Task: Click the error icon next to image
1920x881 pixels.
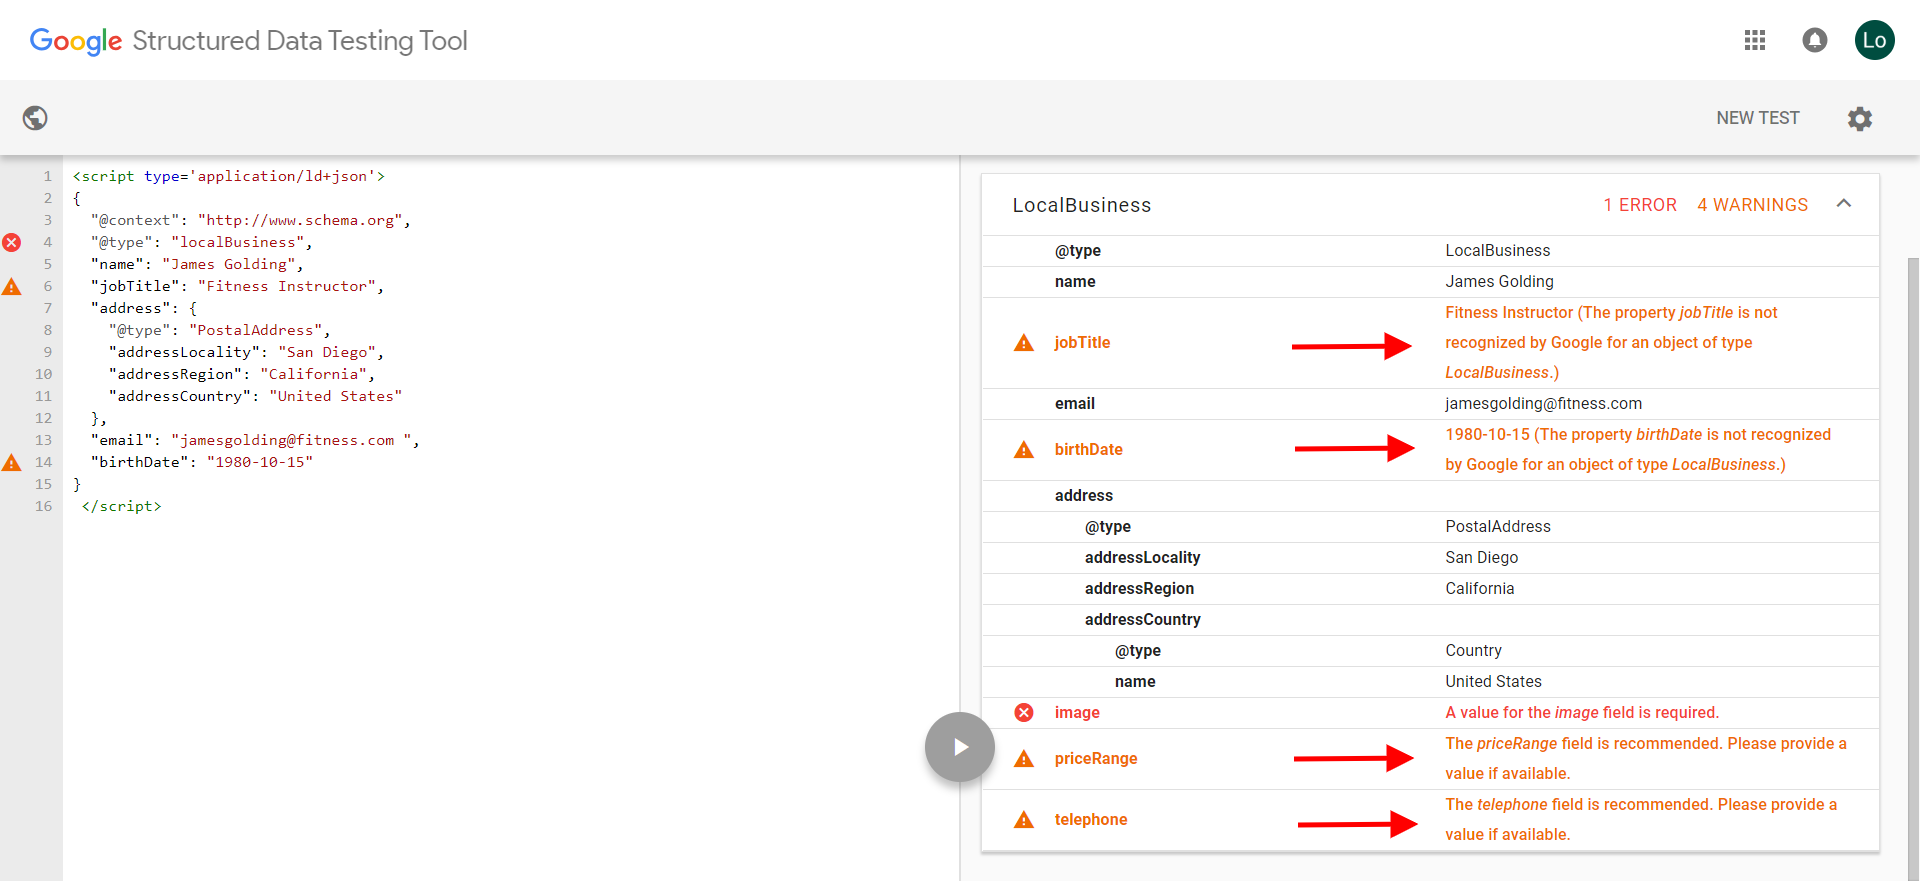Action: (1024, 712)
